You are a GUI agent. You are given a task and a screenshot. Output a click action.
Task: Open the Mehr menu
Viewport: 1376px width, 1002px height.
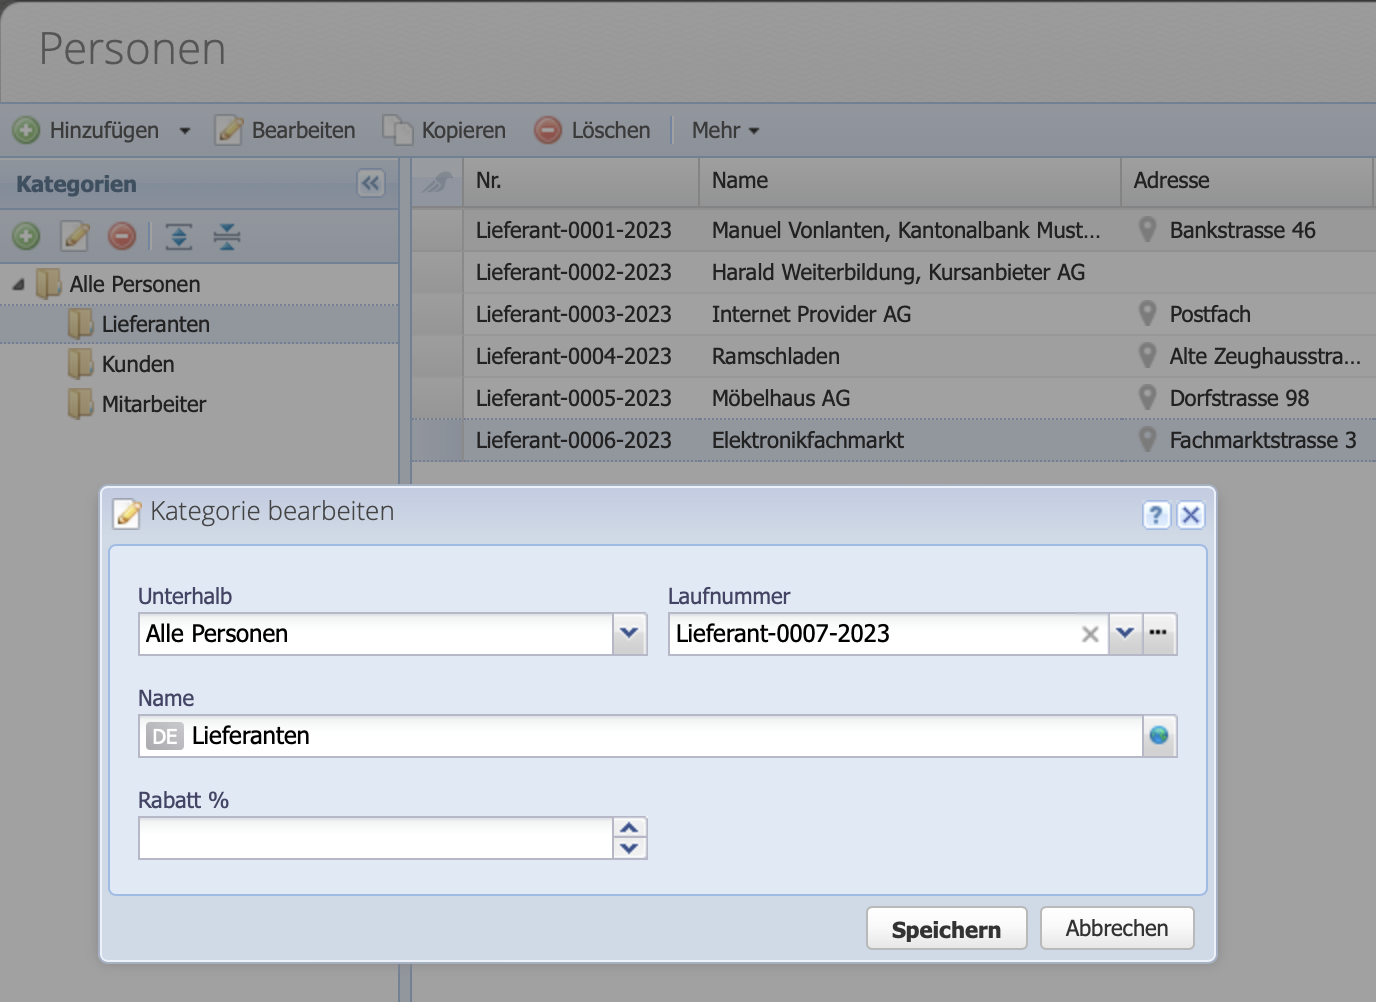click(724, 130)
